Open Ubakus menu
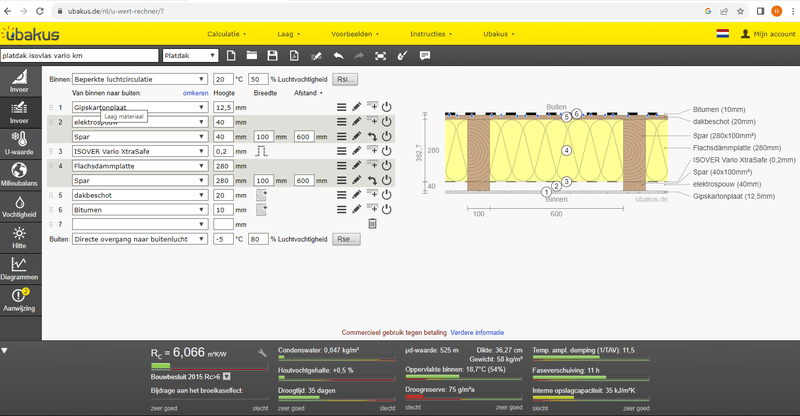 click(499, 34)
